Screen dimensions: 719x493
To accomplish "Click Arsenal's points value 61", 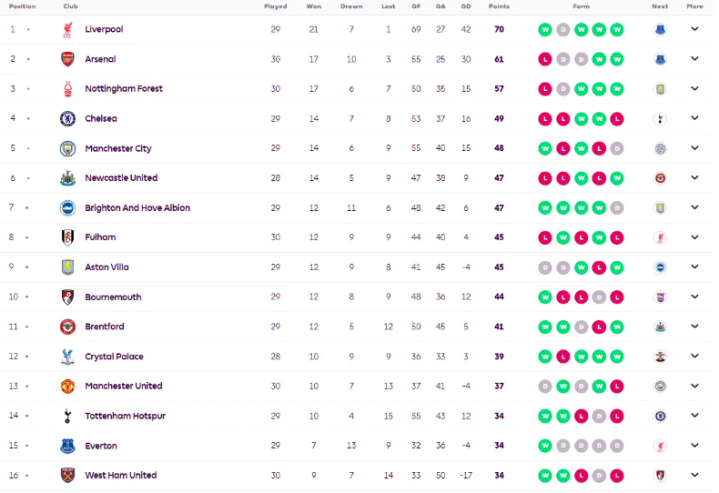I will click(x=499, y=59).
